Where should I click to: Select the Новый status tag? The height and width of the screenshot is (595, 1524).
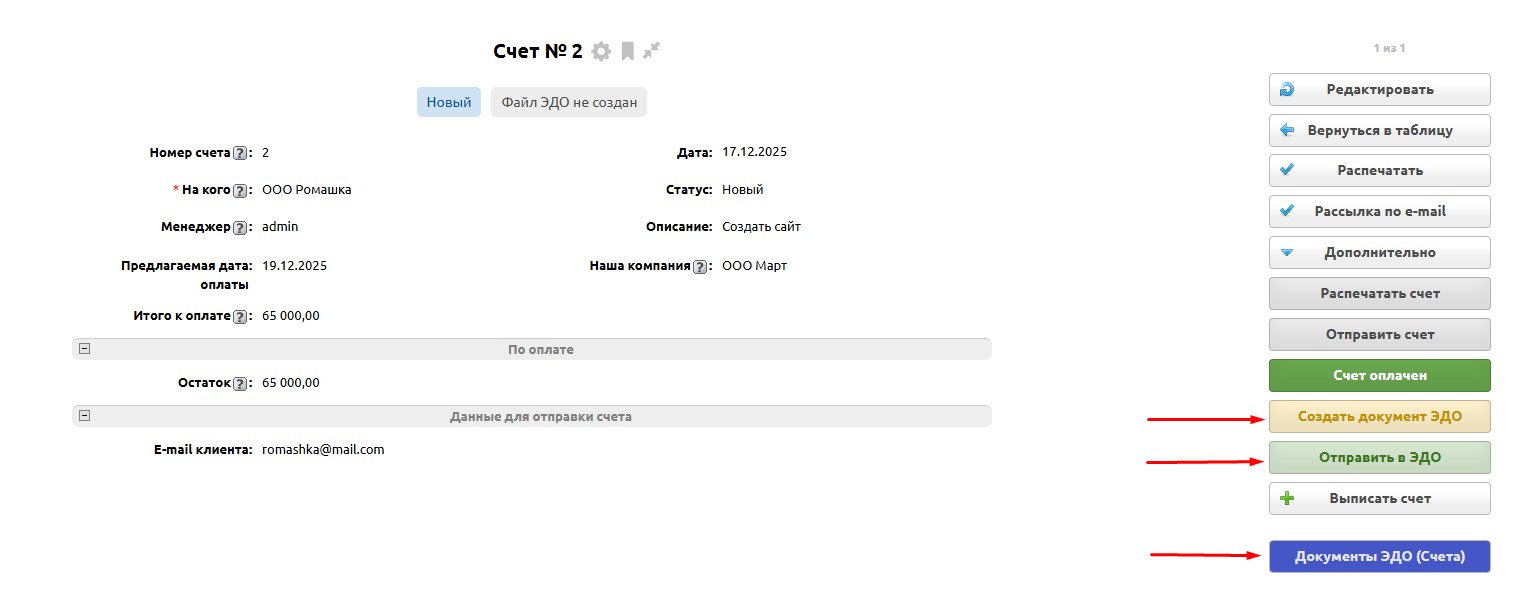pos(448,102)
